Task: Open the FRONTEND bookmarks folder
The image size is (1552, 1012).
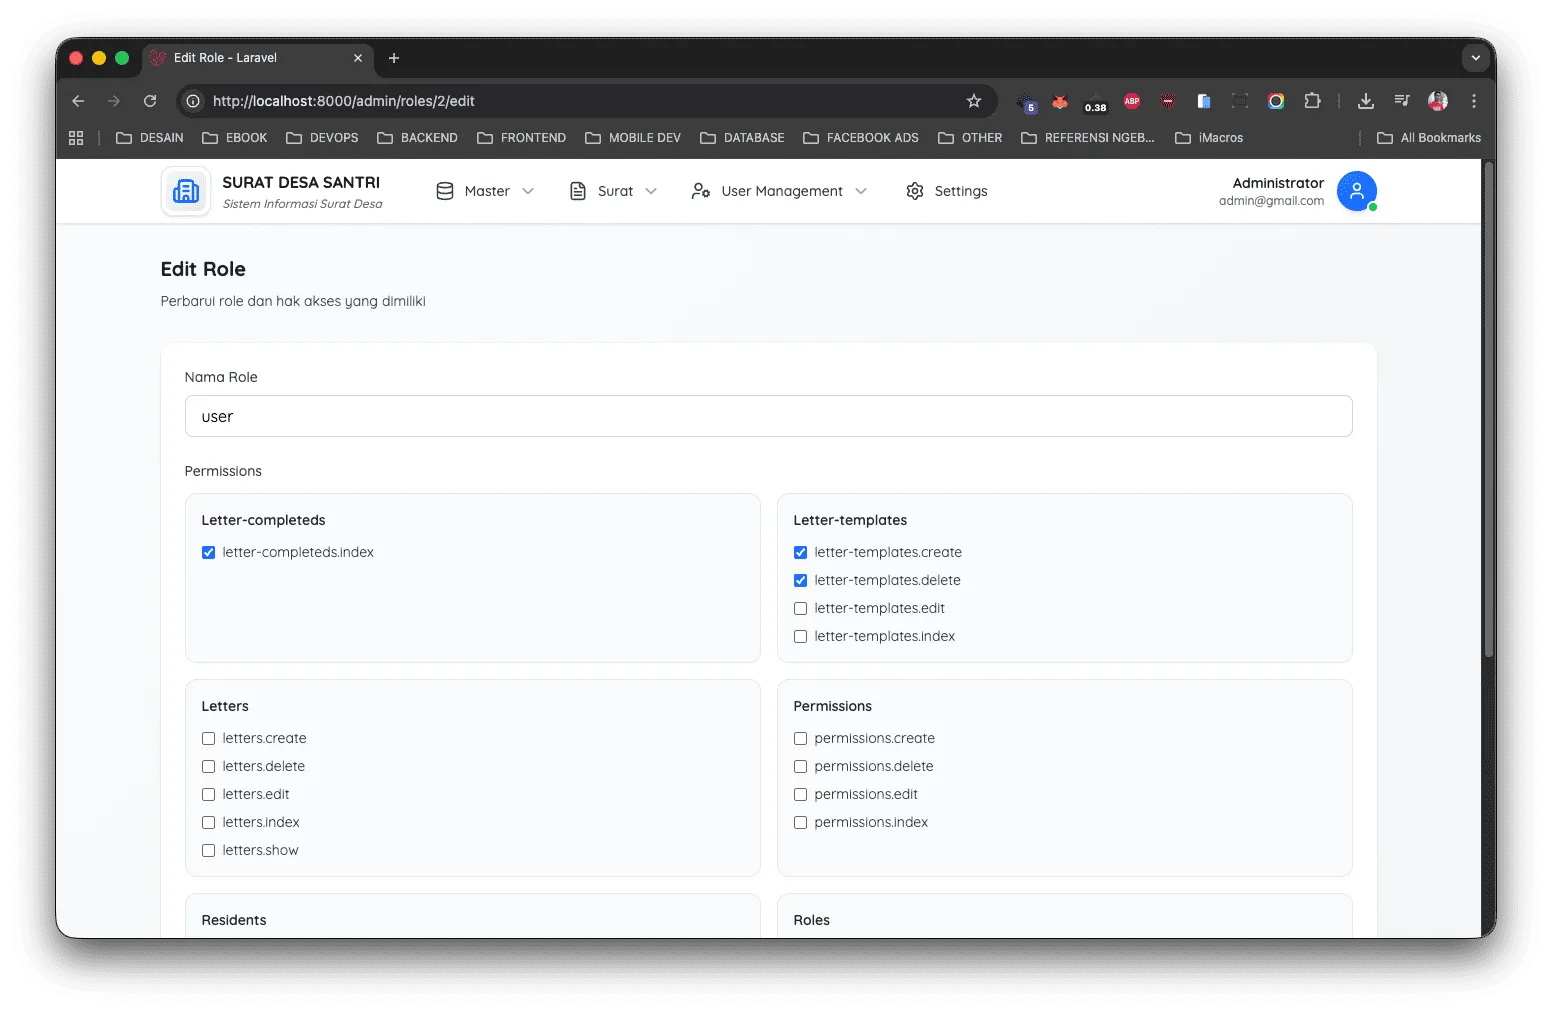Action: pos(521,138)
